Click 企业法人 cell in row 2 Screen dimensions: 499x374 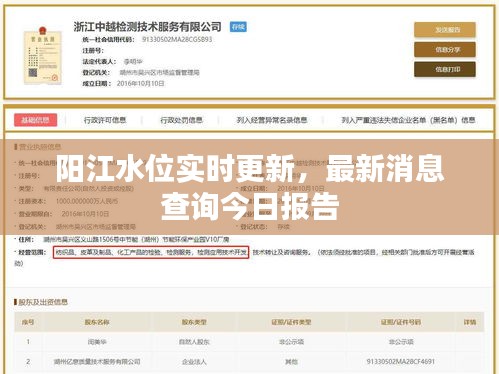(x=194, y=361)
